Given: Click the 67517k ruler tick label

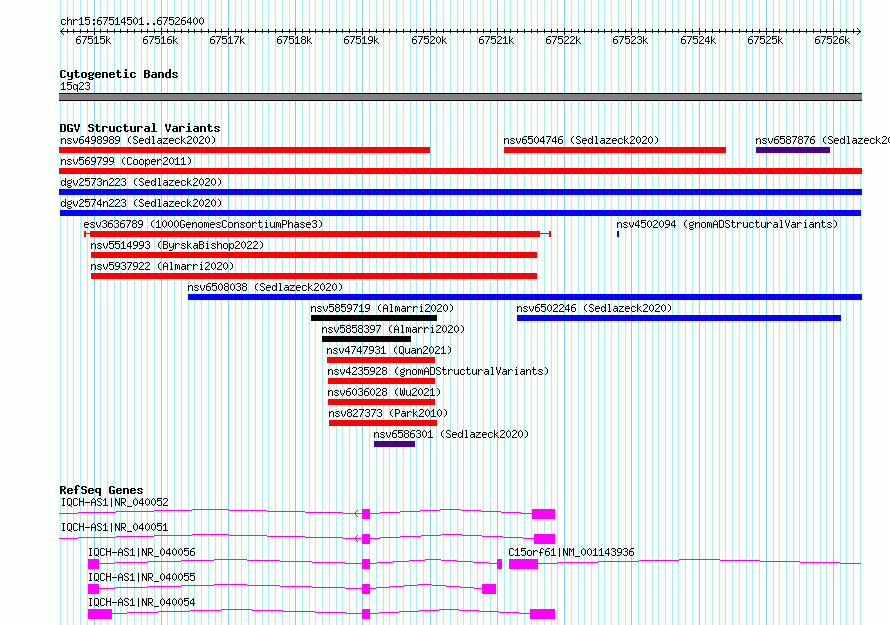Looking at the screenshot, I should pyautogui.click(x=227, y=40).
